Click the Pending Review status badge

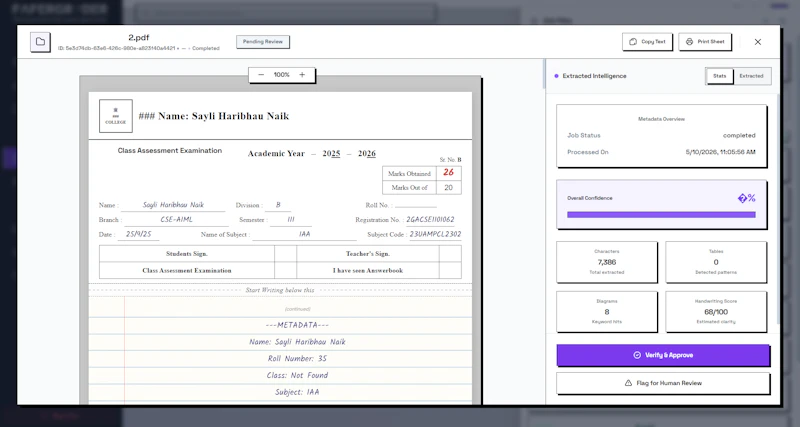pos(263,42)
